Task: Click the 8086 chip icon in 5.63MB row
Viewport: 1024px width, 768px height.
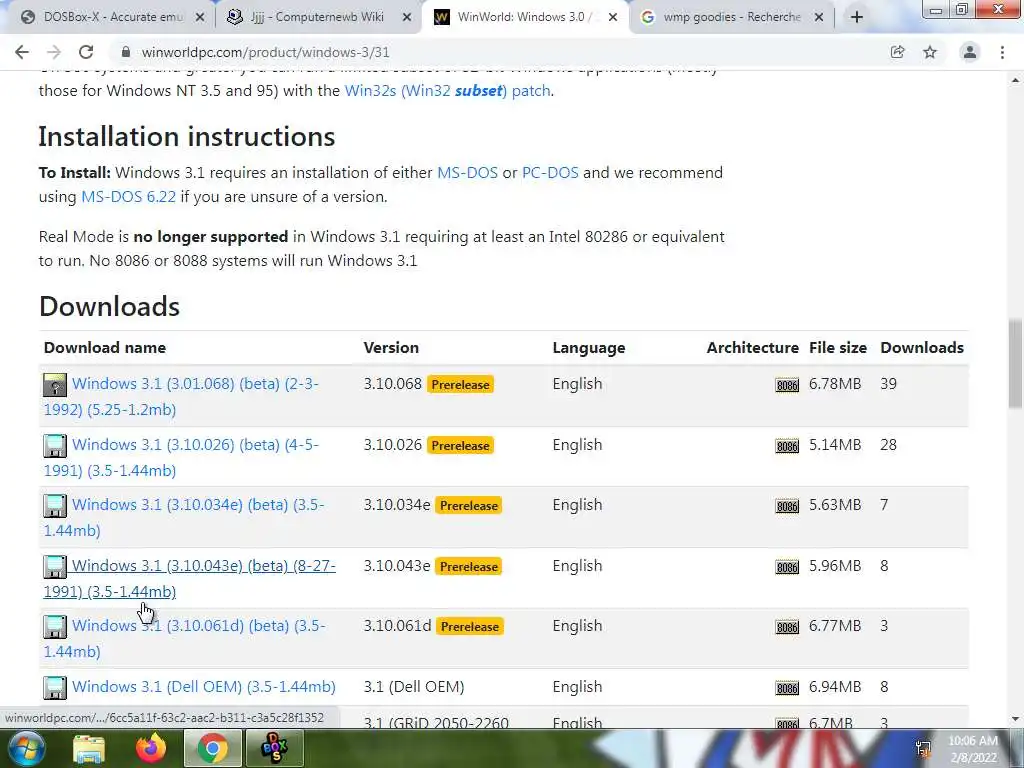Action: [x=787, y=505]
